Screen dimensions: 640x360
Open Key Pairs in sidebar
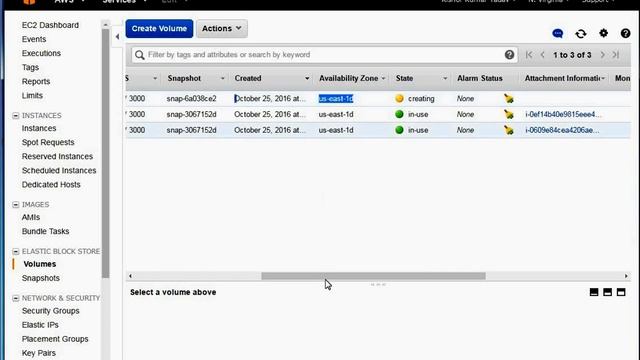tap(39, 353)
